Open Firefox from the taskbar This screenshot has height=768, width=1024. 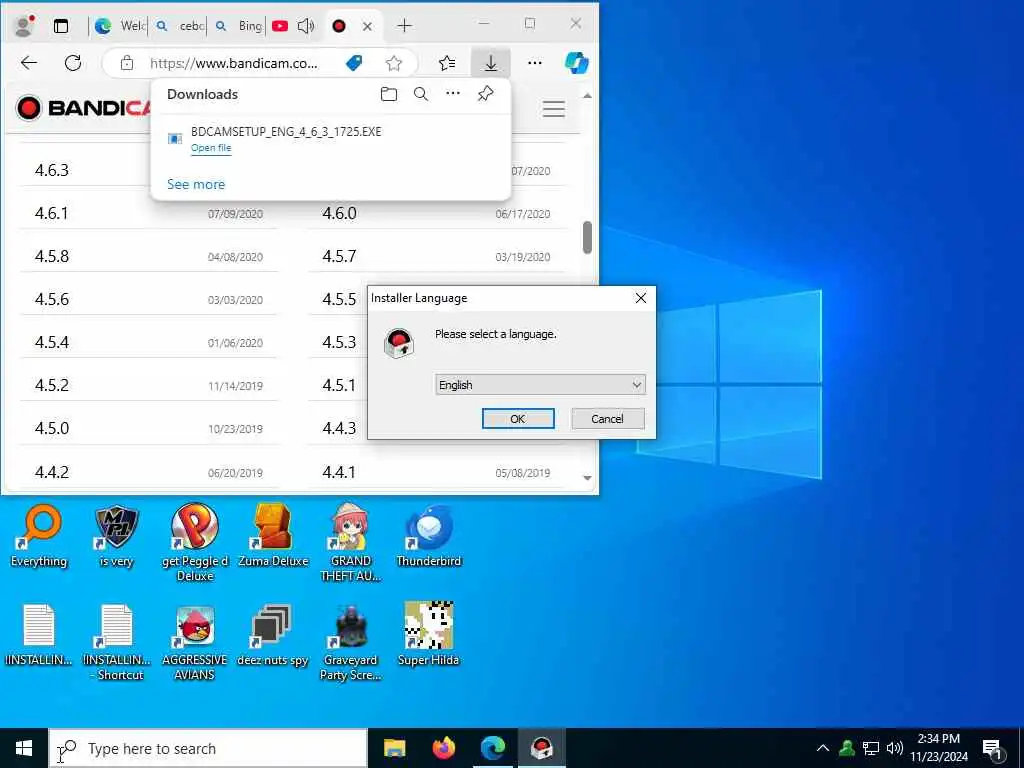point(444,748)
